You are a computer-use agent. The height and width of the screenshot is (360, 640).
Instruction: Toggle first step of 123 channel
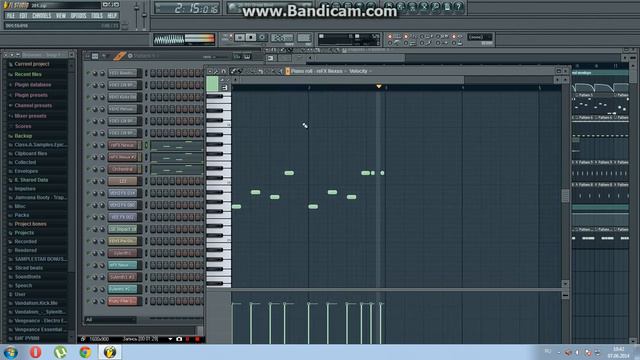[x=153, y=181]
